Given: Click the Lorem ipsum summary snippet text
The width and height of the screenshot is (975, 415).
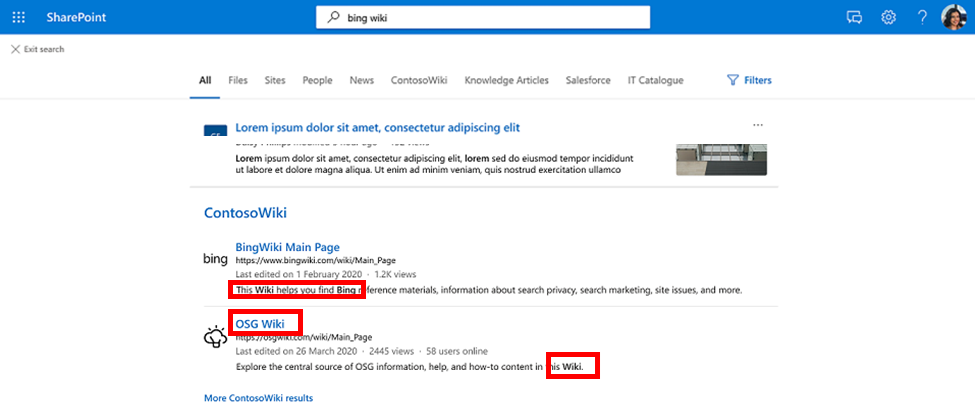Looking at the screenshot, I should coord(434,164).
